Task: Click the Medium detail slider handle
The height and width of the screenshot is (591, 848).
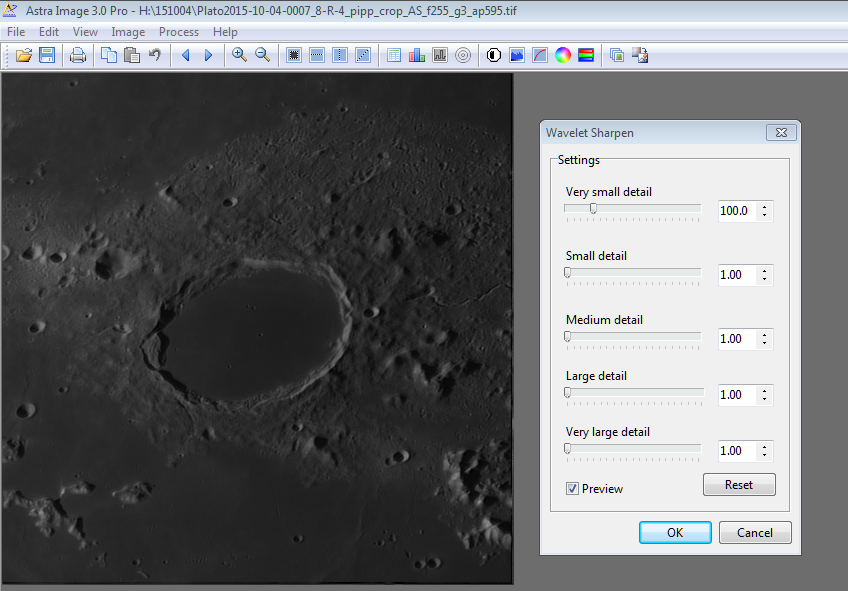Action: (x=567, y=336)
